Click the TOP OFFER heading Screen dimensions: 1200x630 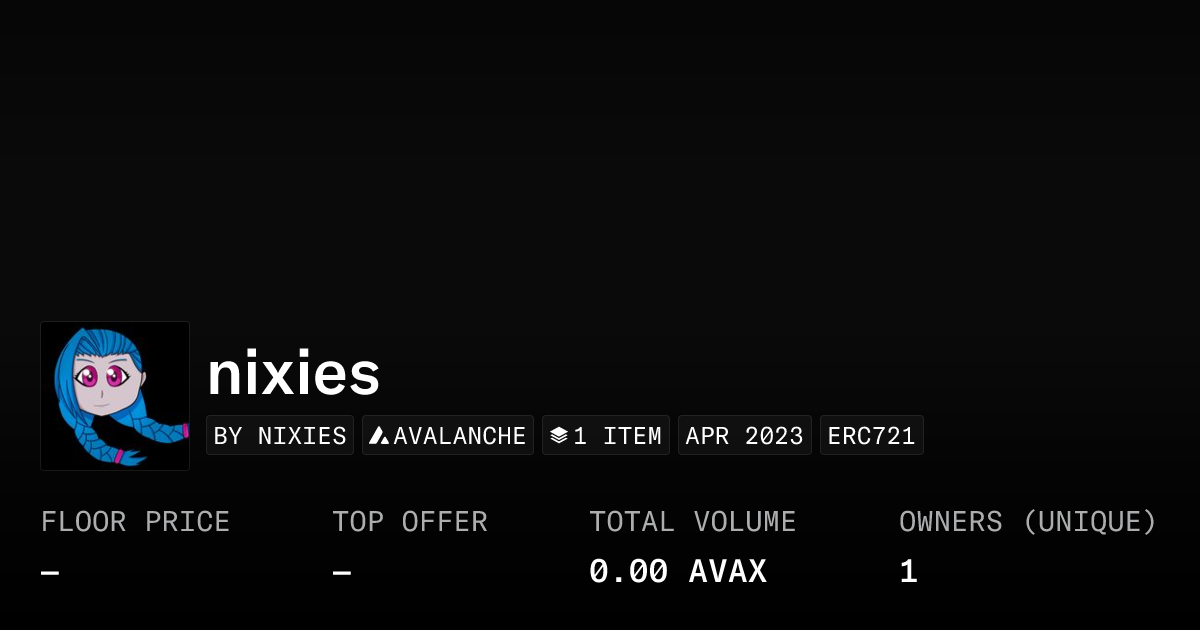[x=410, y=522]
